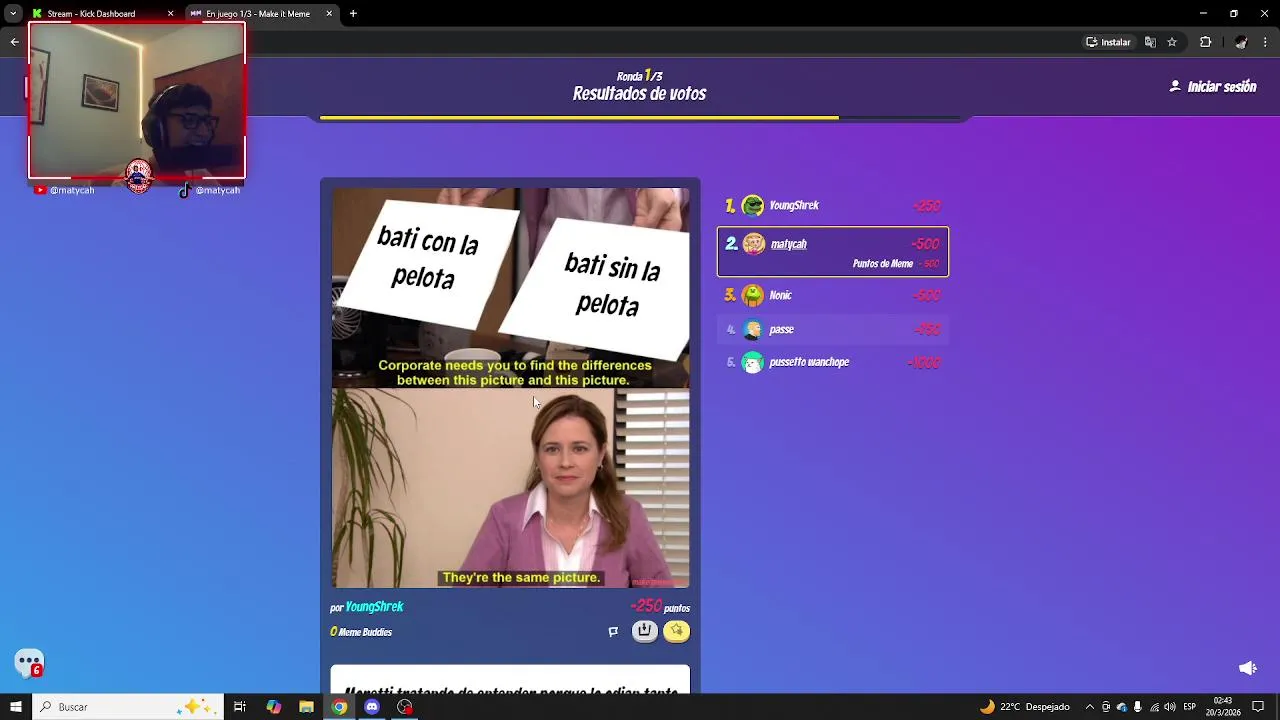Favorite the meme with the star button
The width and height of the screenshot is (1280, 720).
(677, 631)
